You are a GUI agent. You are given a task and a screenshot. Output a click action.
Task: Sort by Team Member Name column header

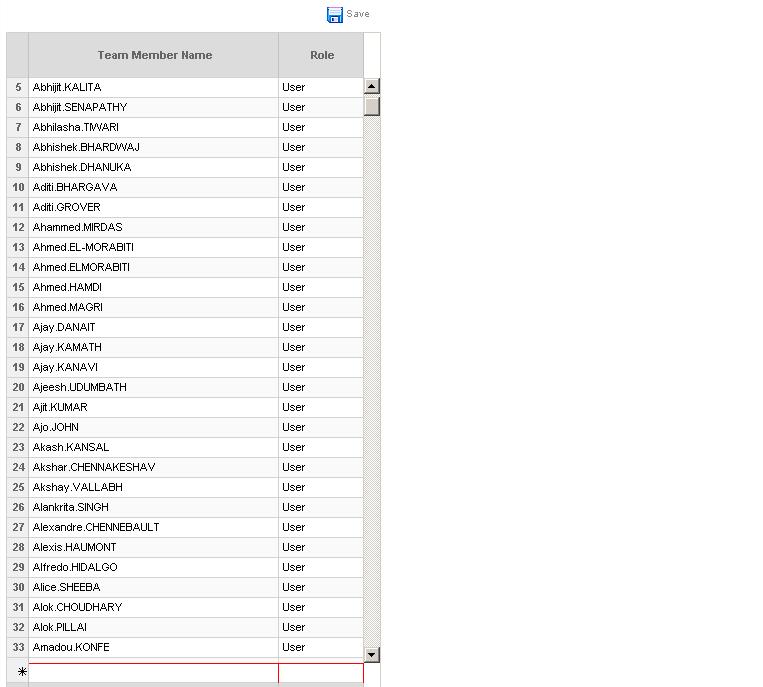click(153, 55)
